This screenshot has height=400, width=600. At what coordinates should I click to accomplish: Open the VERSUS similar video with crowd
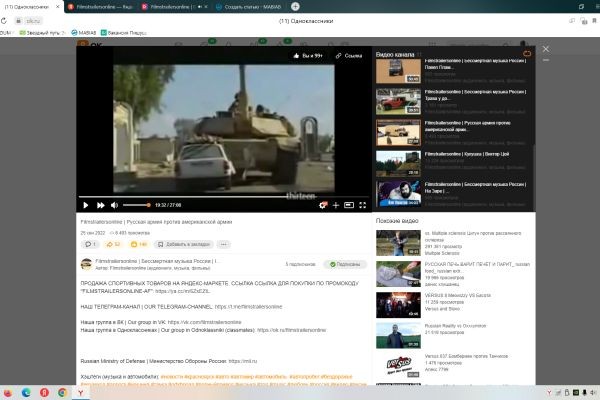click(398, 305)
